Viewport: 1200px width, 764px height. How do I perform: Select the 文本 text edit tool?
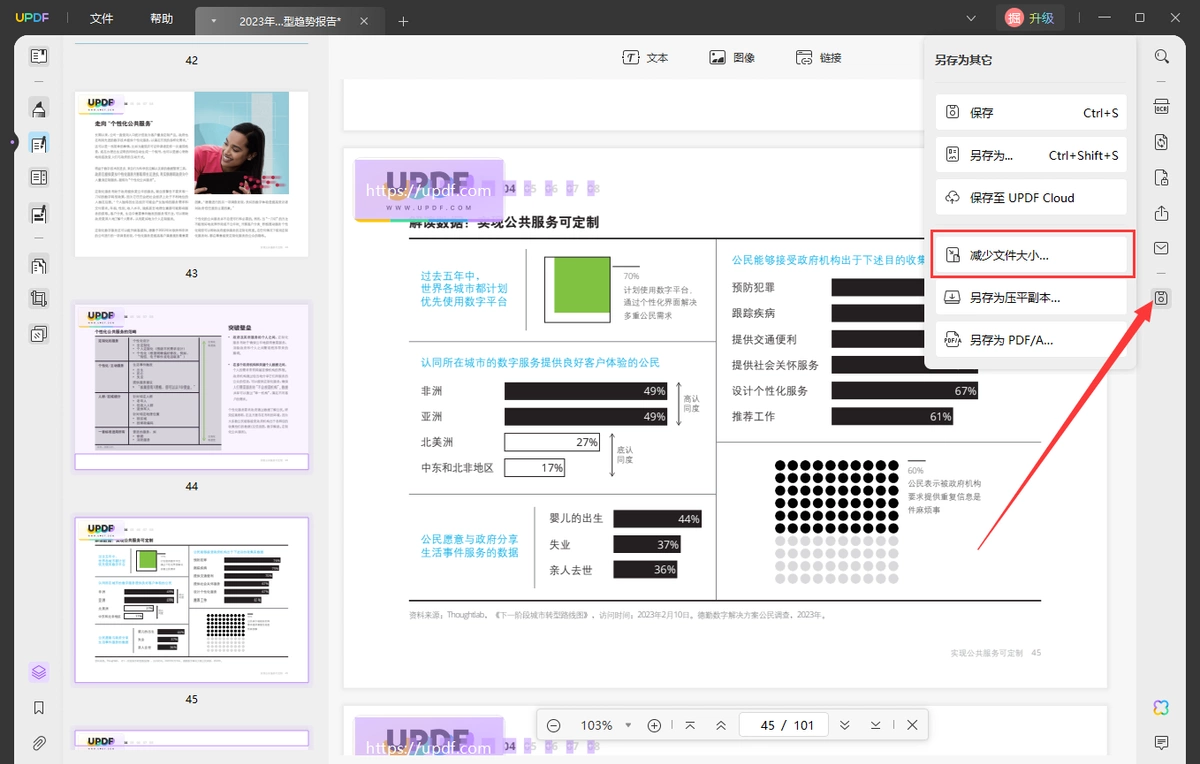pyautogui.click(x=645, y=58)
